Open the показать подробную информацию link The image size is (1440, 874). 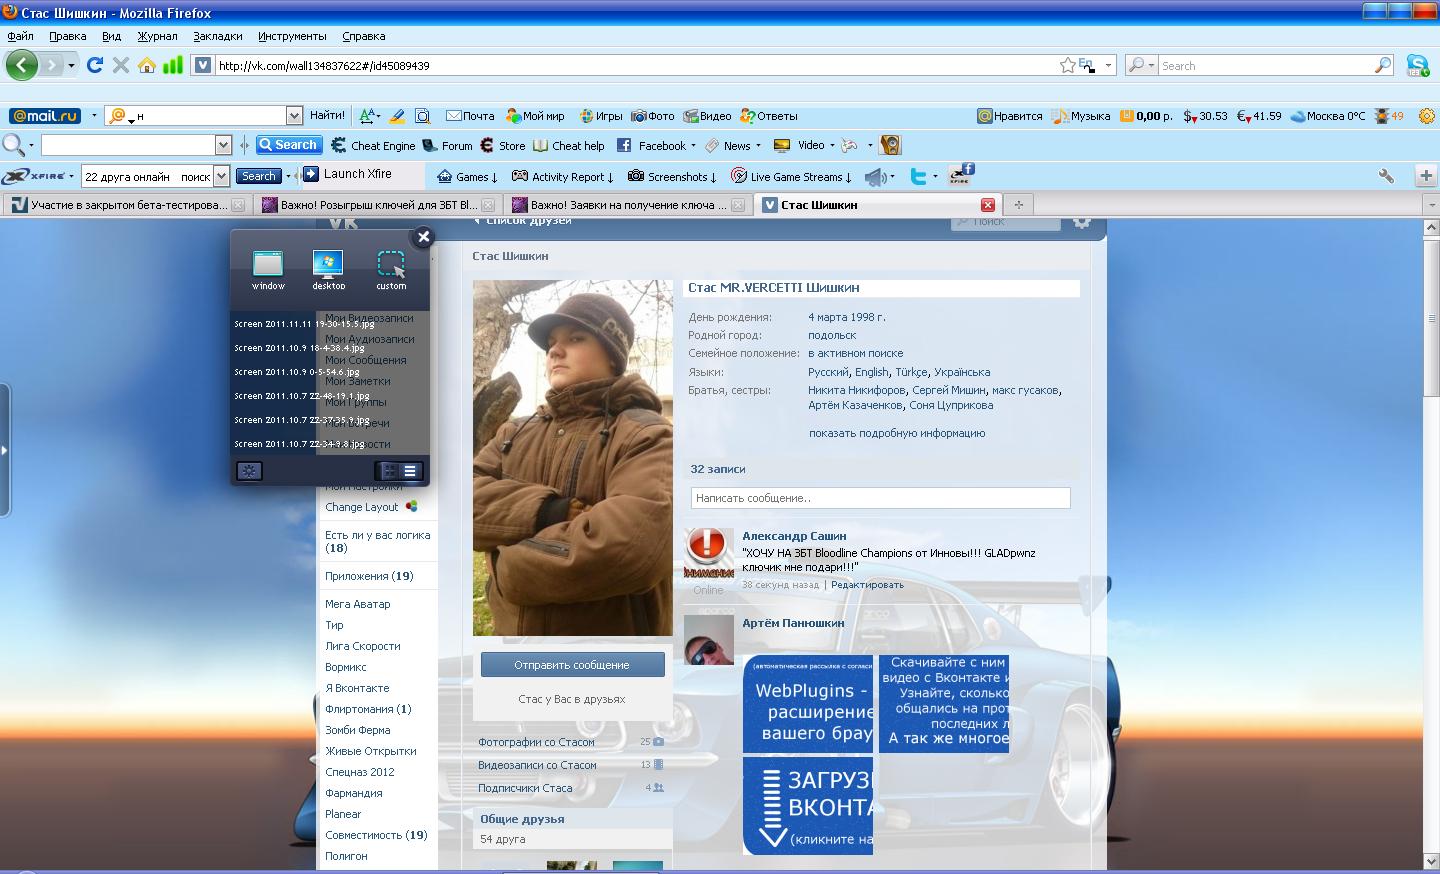pyautogui.click(x=896, y=433)
